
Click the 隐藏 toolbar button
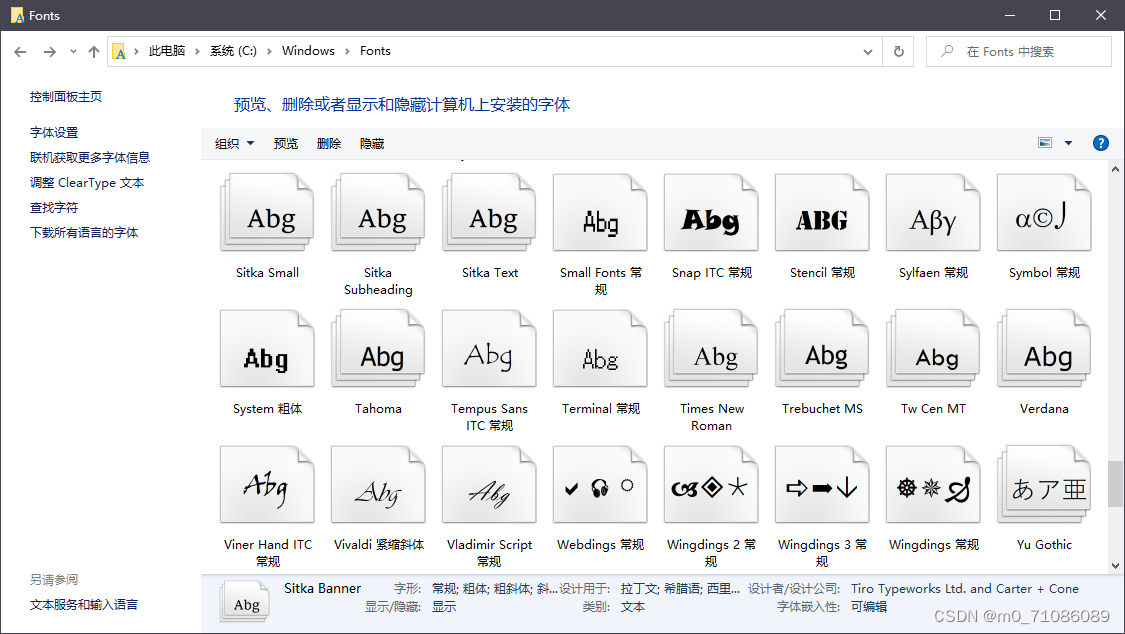click(372, 144)
